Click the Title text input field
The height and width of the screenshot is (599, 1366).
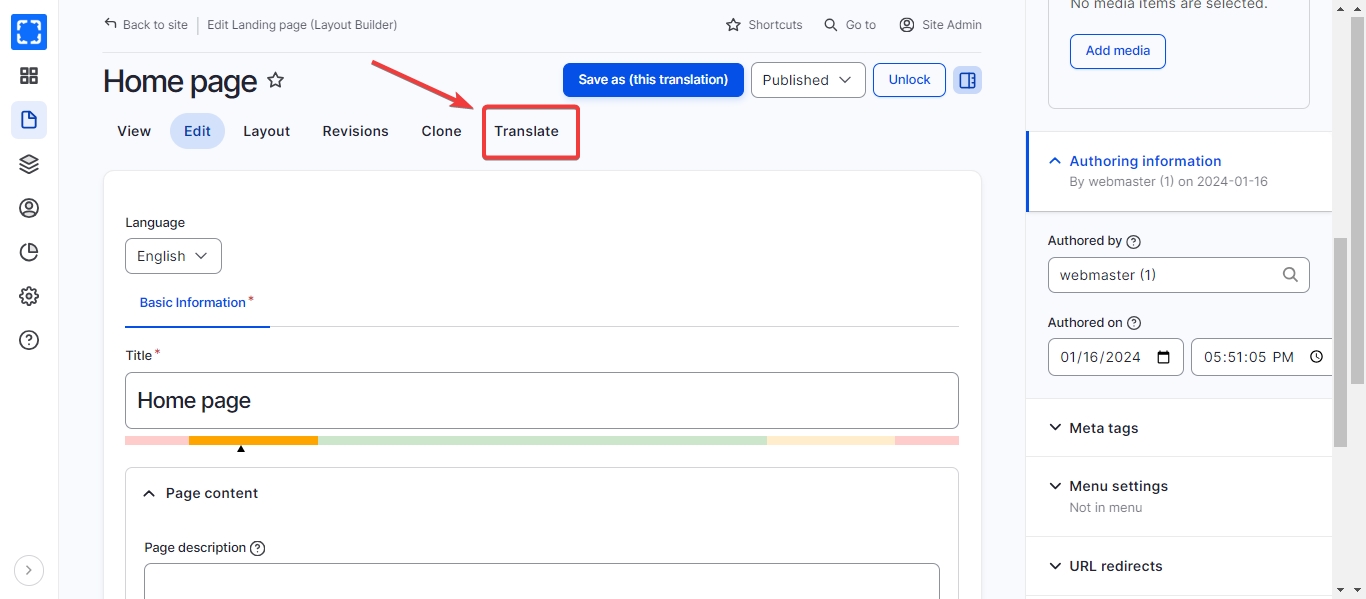tap(541, 401)
